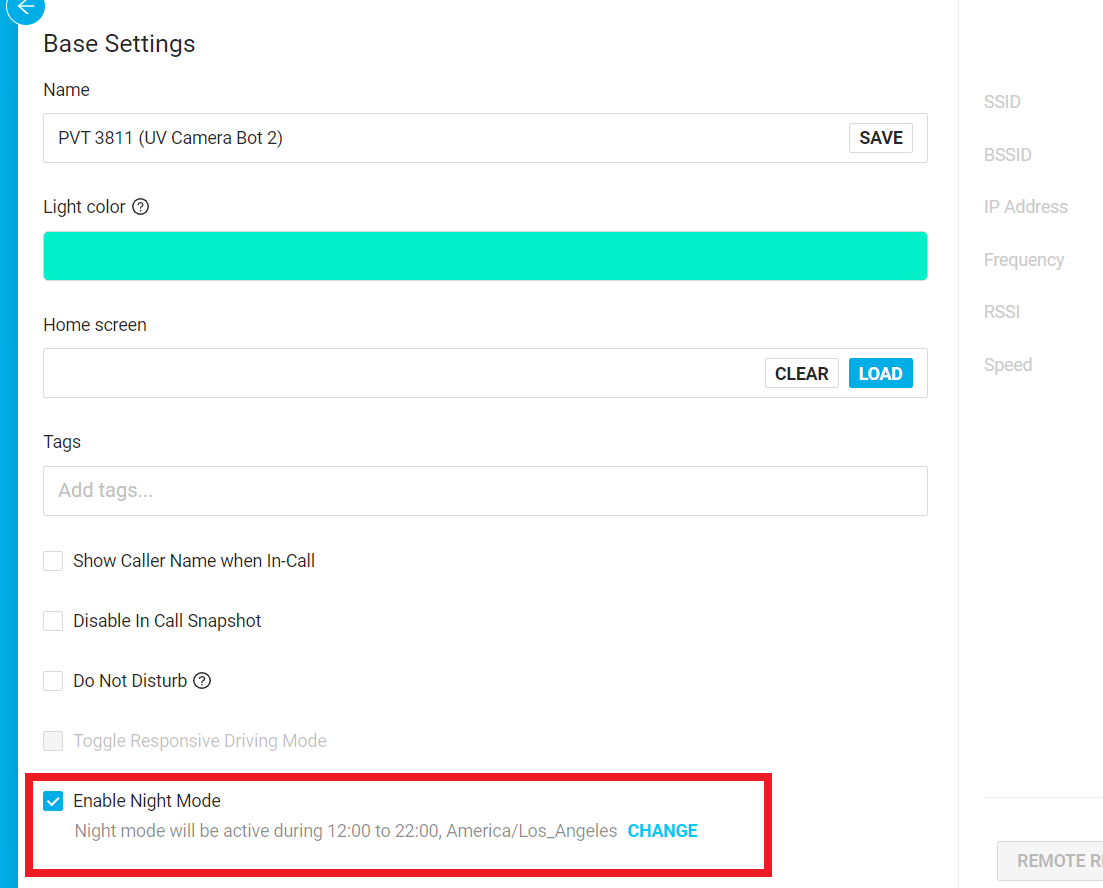Click into the Home screen input box
Viewport: 1103px width, 888px height.
[x=400, y=374]
